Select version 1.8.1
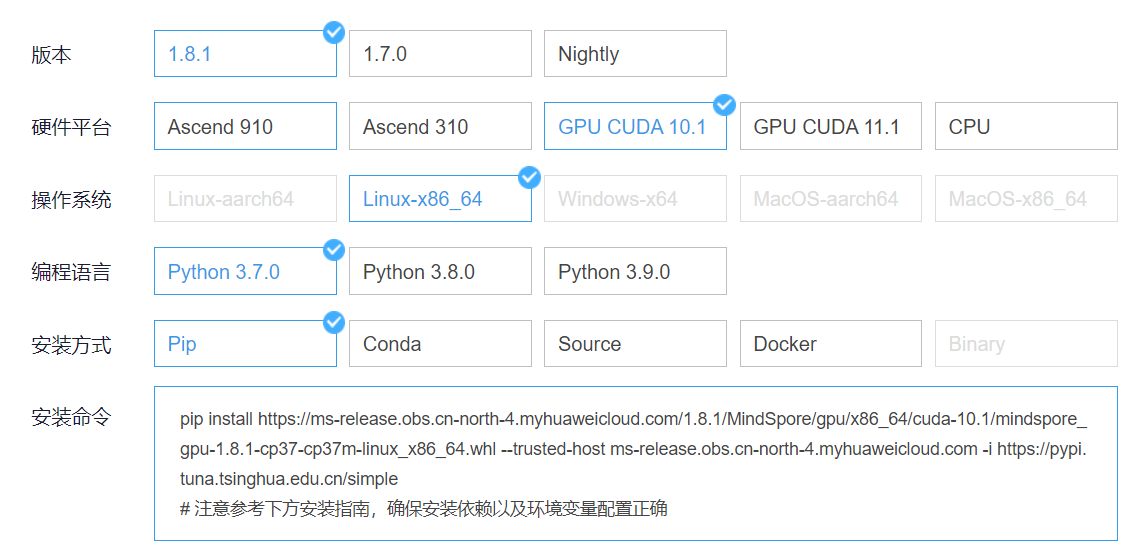 tap(245, 54)
